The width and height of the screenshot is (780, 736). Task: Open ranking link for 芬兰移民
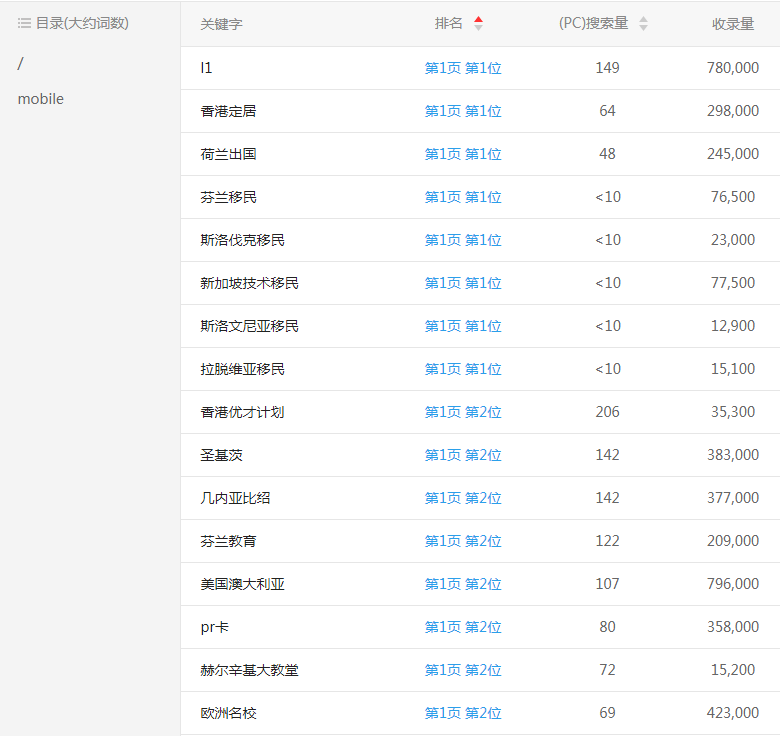pyautogui.click(x=463, y=197)
